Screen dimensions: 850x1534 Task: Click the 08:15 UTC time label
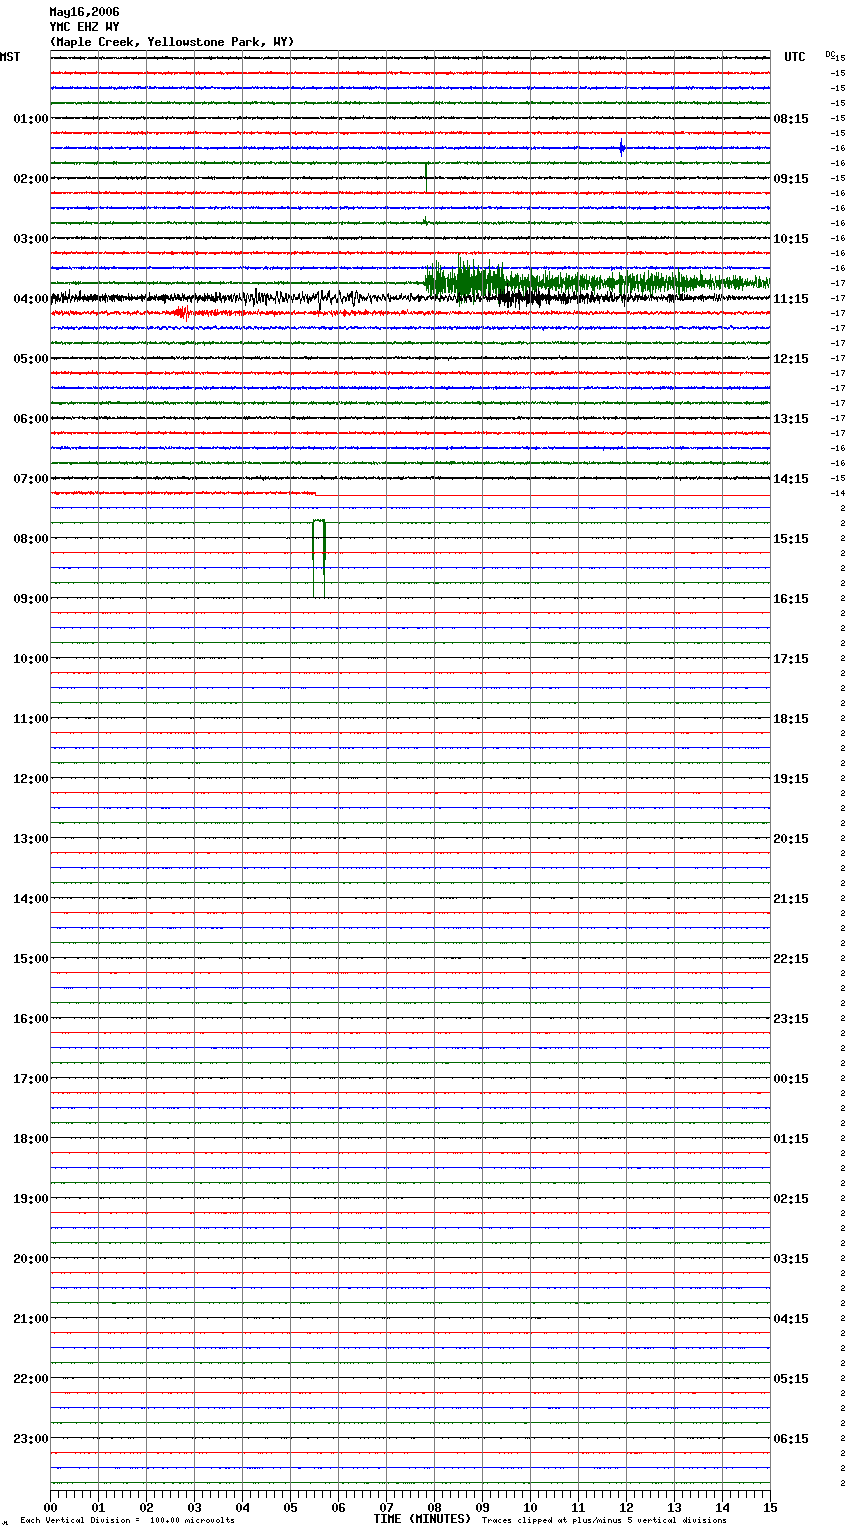pyautogui.click(x=791, y=119)
